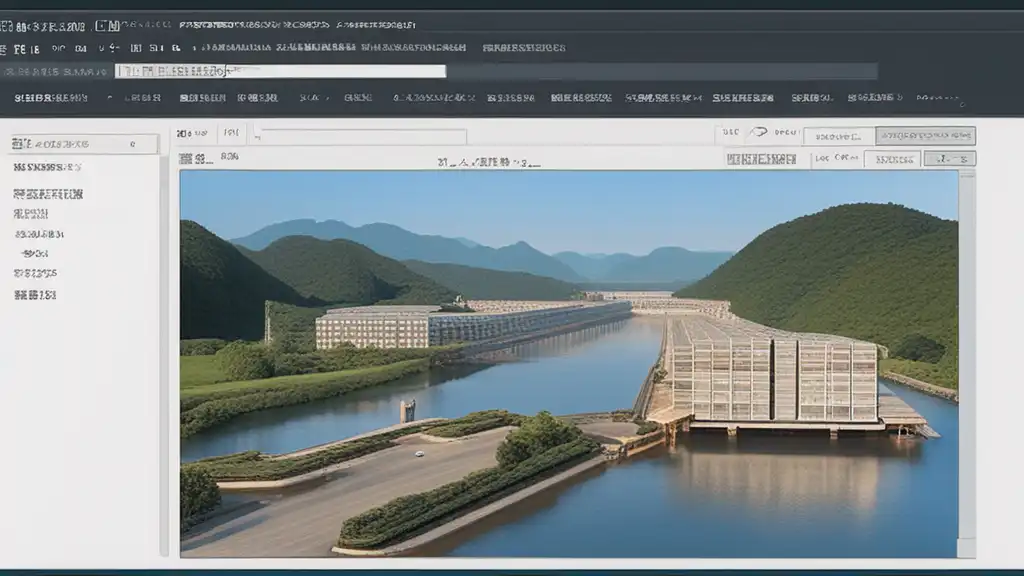
Task: Switch to the second small tab above the photo
Action: 230,158
